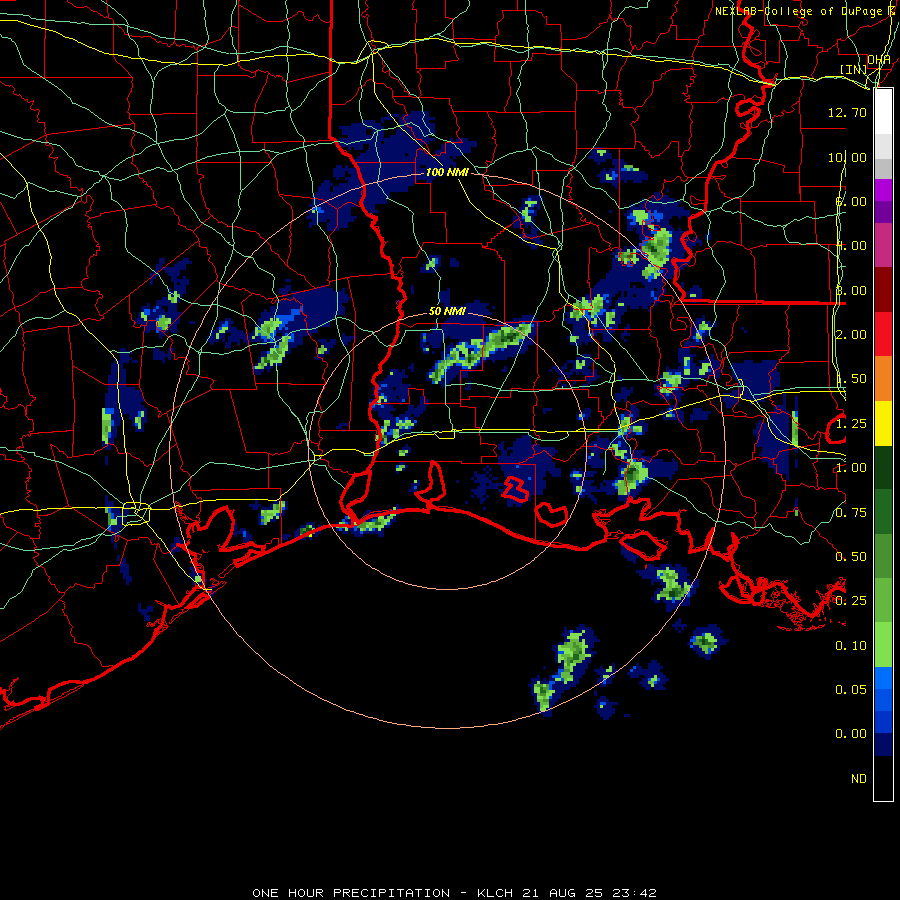Click the ND legend label
This screenshot has height=900, width=900.
click(859, 779)
